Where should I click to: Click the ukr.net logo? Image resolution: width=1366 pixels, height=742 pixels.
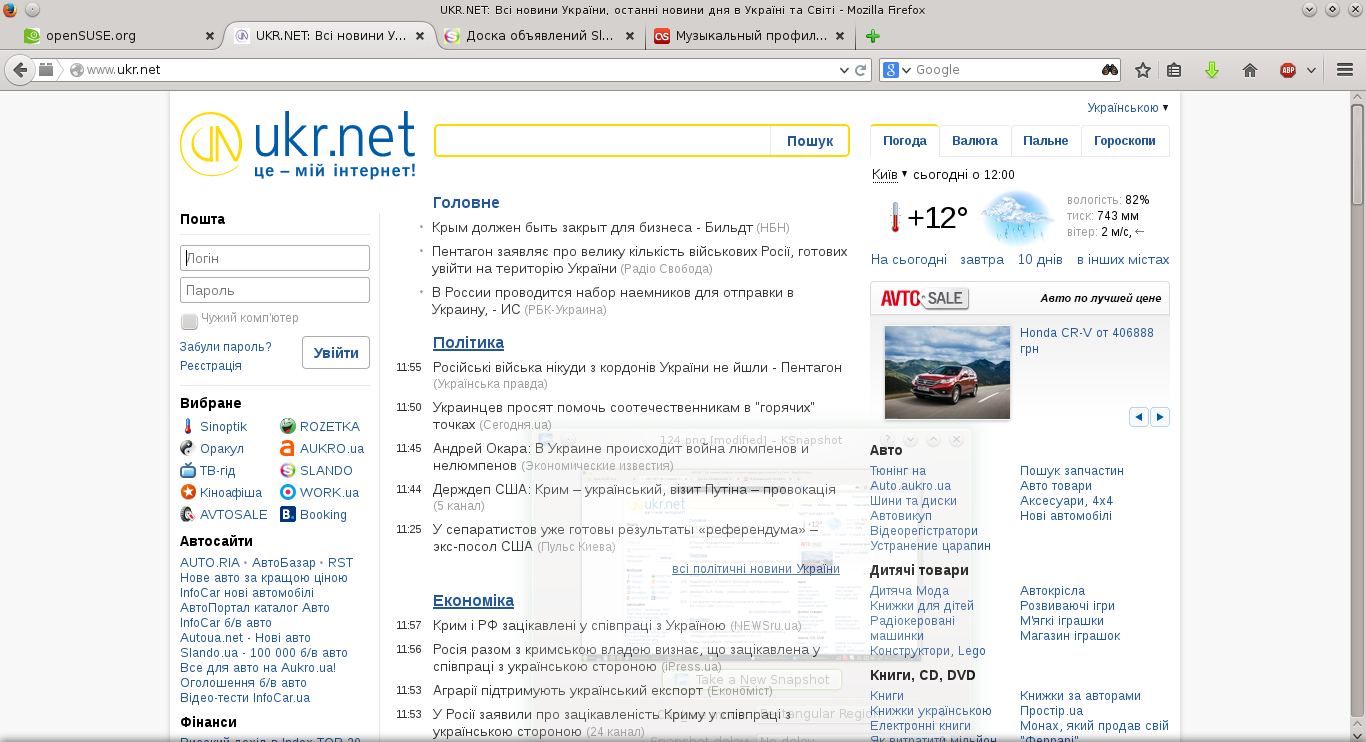pos(298,145)
